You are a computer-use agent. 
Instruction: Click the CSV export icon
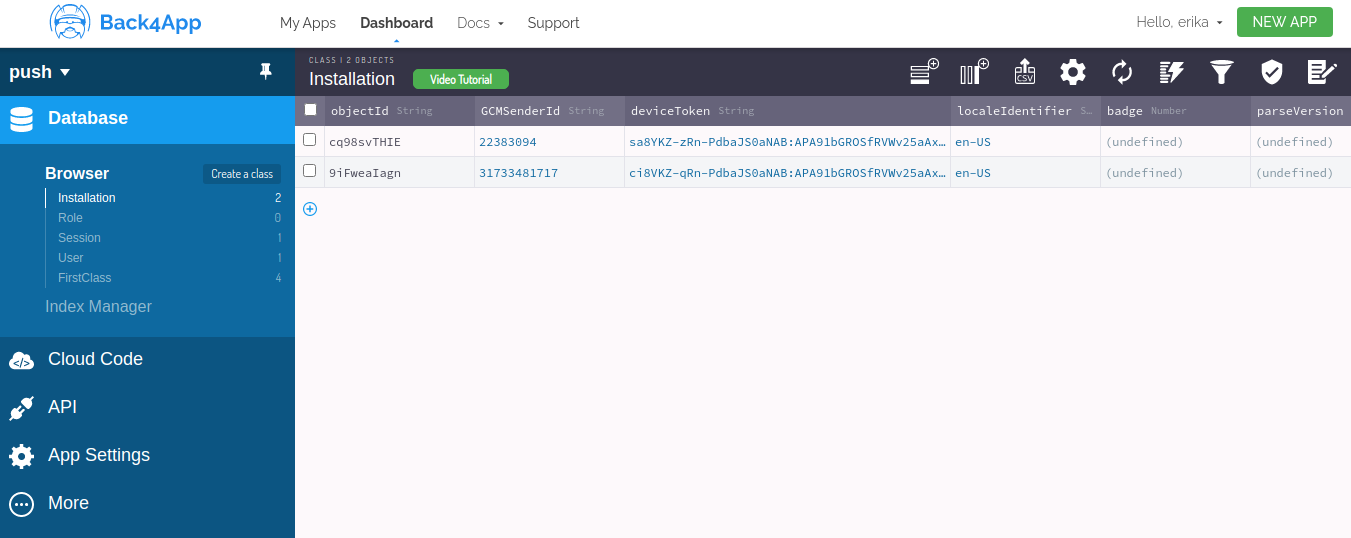pos(1025,72)
